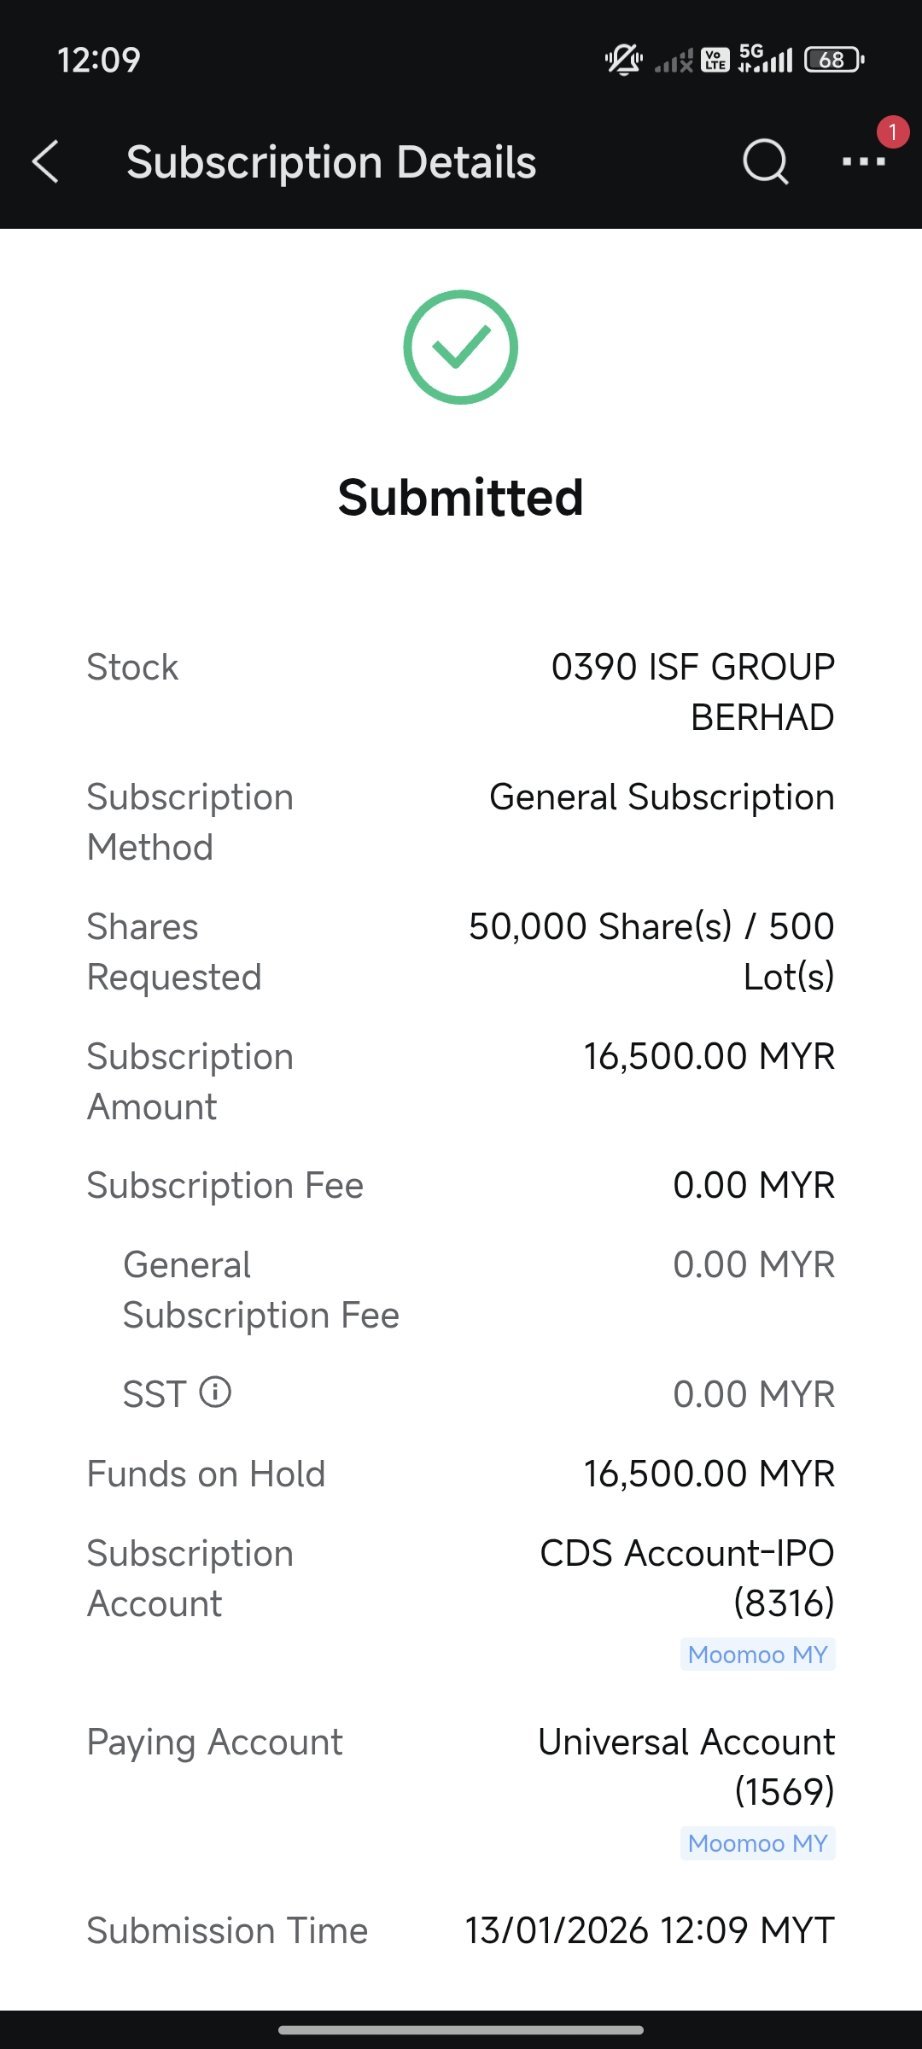Screen dimensions: 922x2049
Task: Select the 0390 ISF GROUP BERHAD stock name
Action: 692,692
